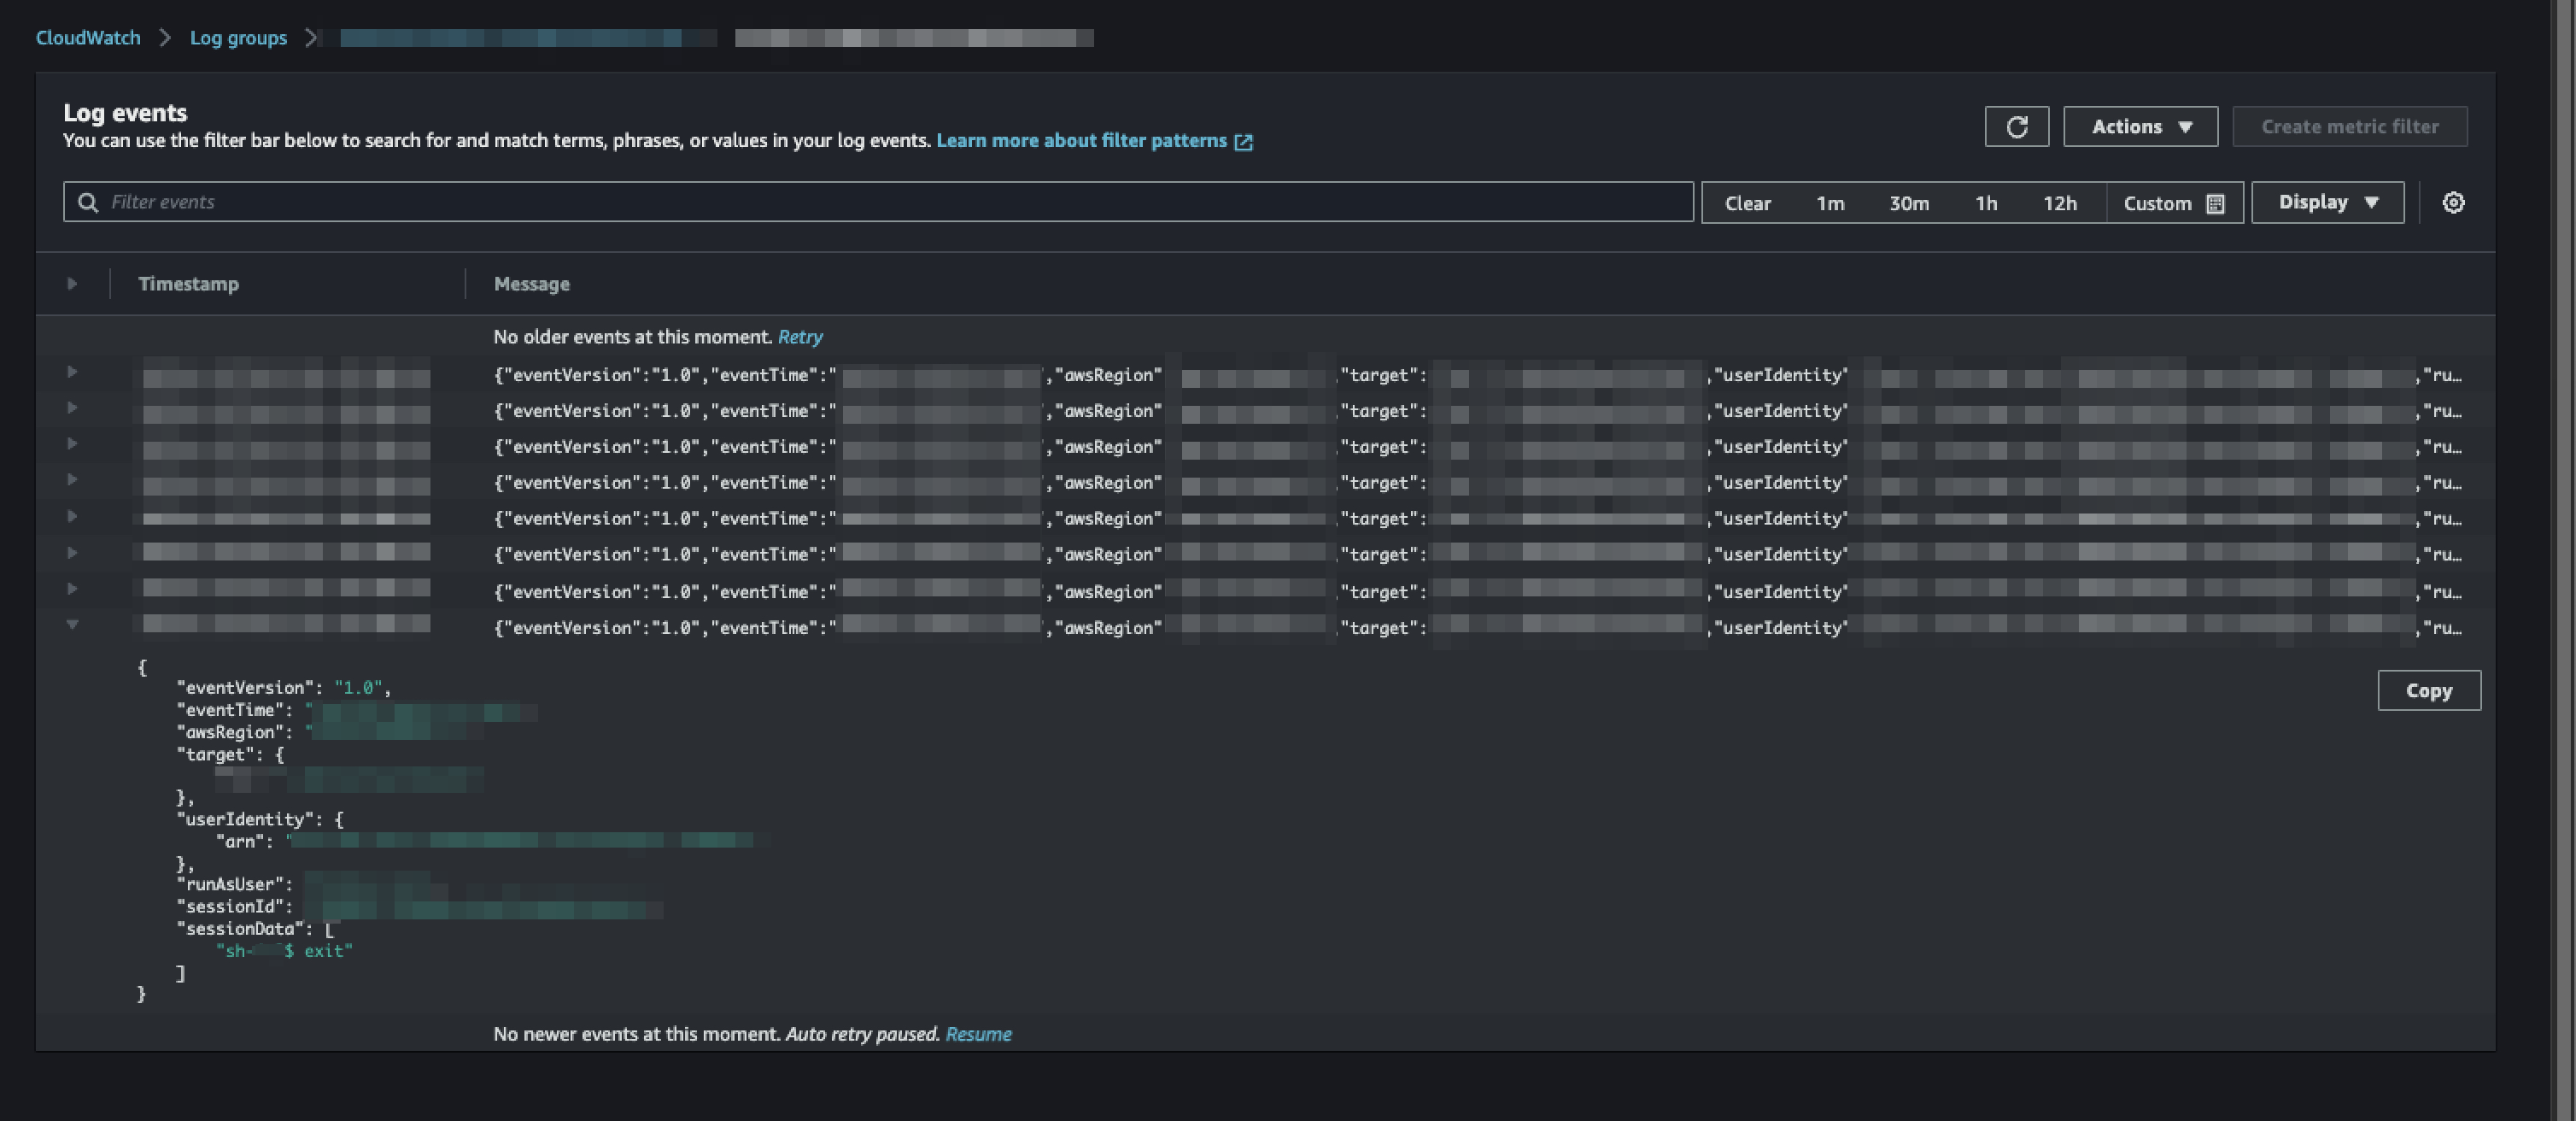Click the calendar icon next to Custom

(x=2215, y=204)
